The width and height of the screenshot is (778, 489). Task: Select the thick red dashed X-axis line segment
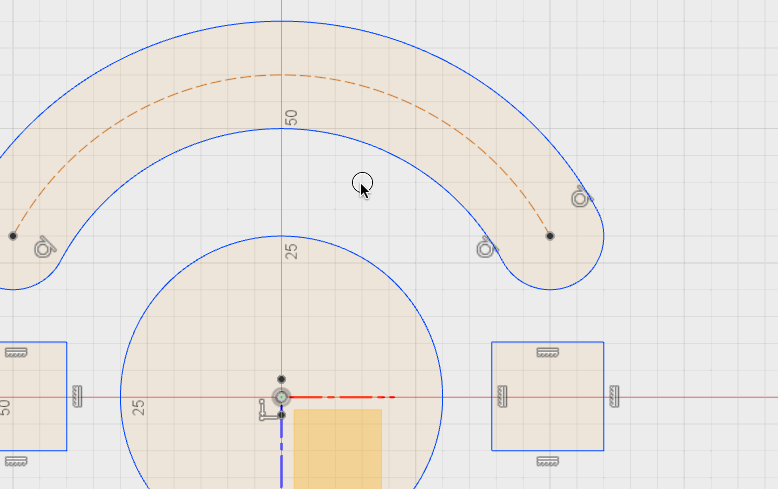[342, 397]
